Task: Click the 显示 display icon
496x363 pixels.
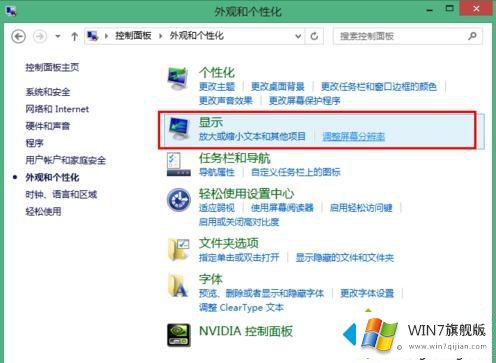Action: click(179, 128)
